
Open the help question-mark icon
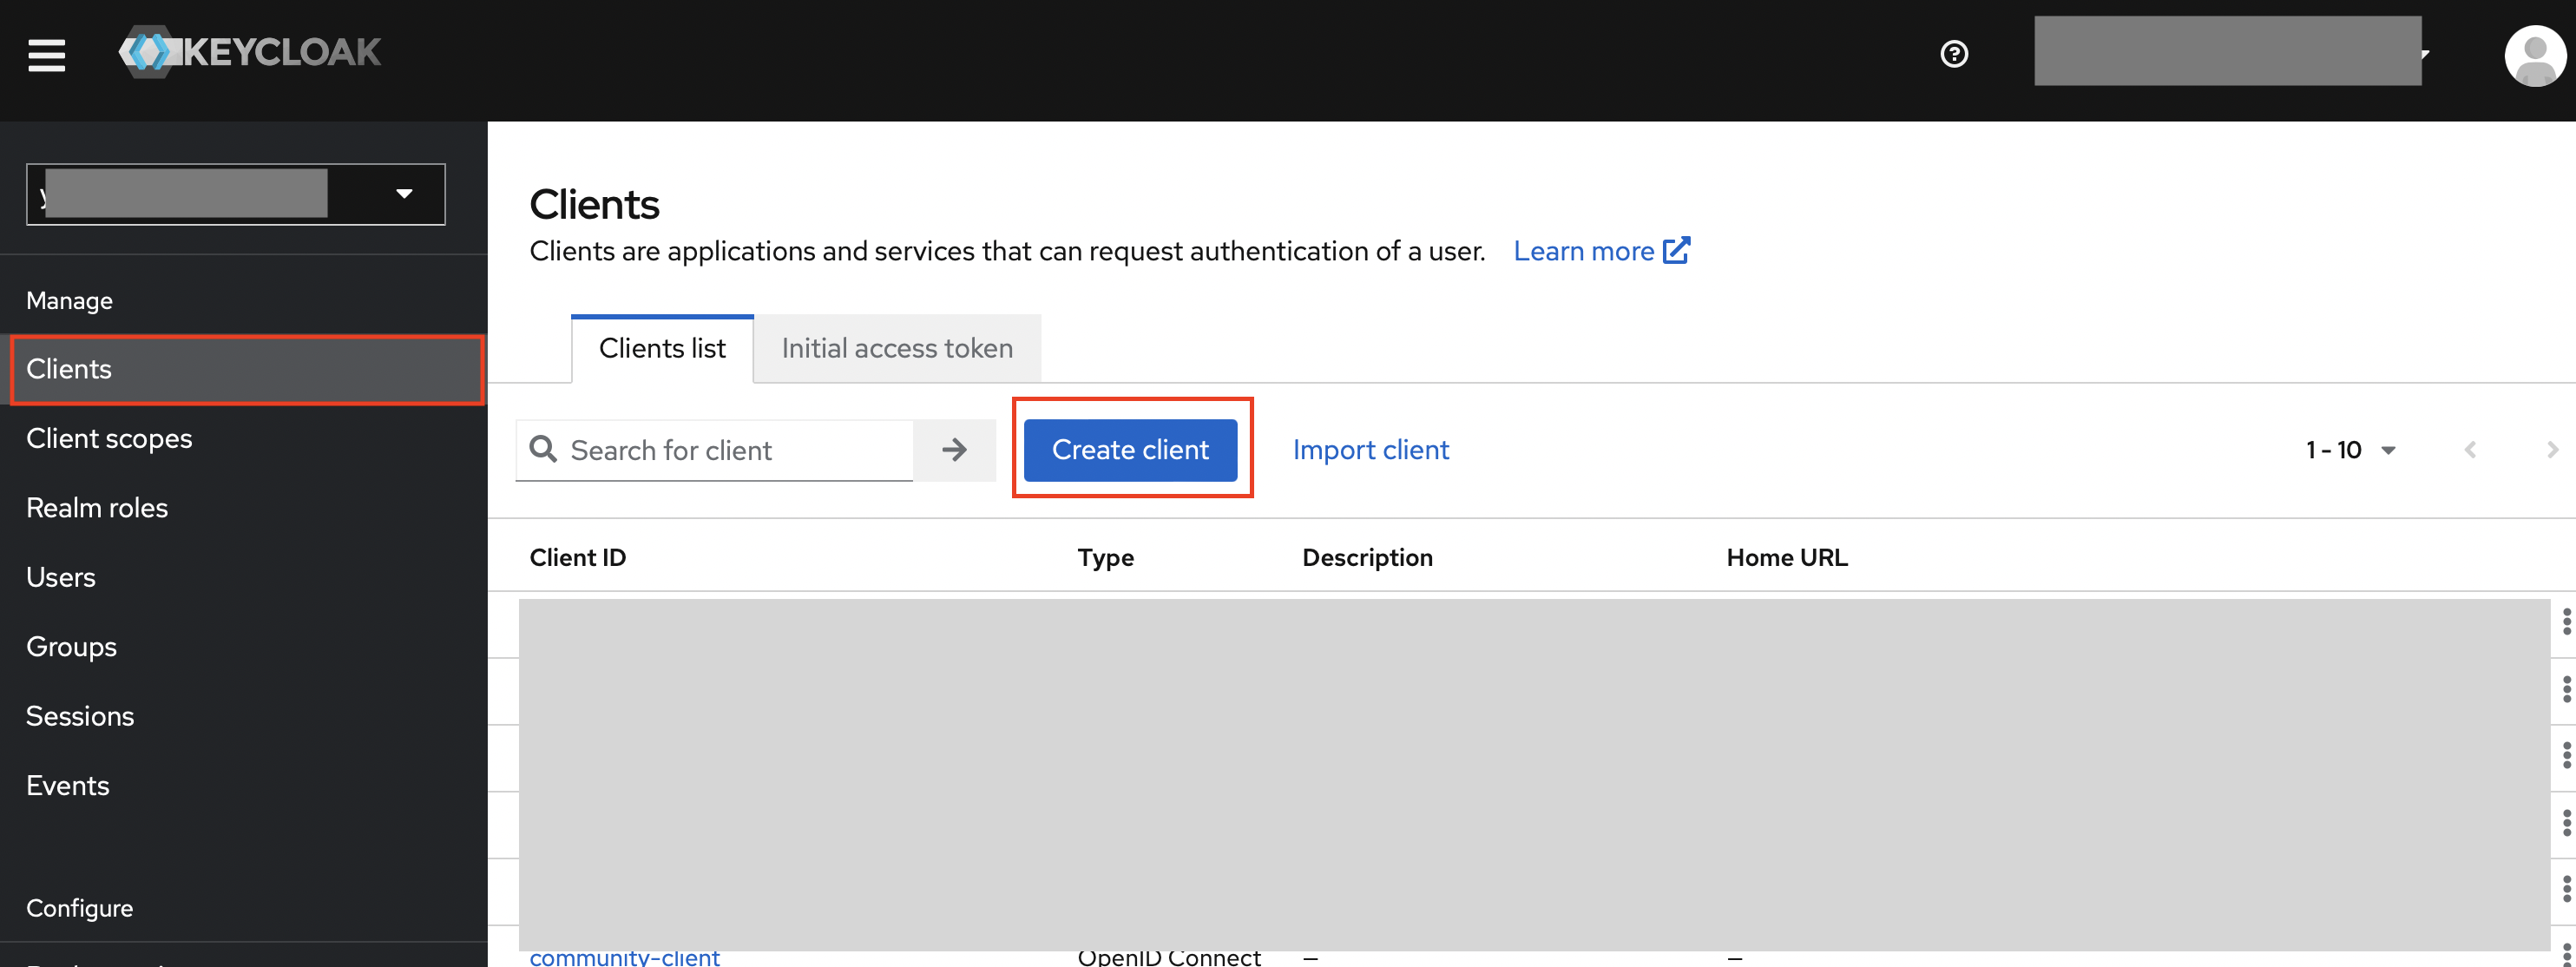tap(1954, 55)
